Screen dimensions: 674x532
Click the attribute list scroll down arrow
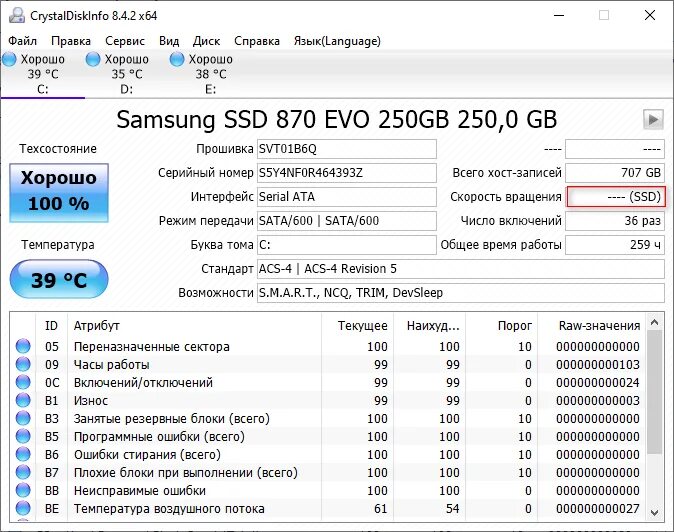[x=655, y=513]
